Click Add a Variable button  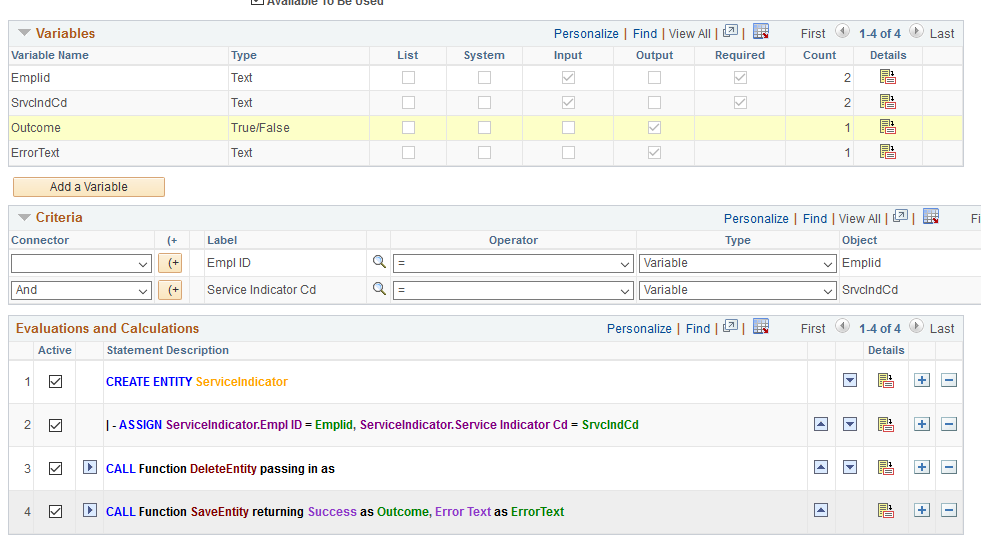tap(89, 186)
